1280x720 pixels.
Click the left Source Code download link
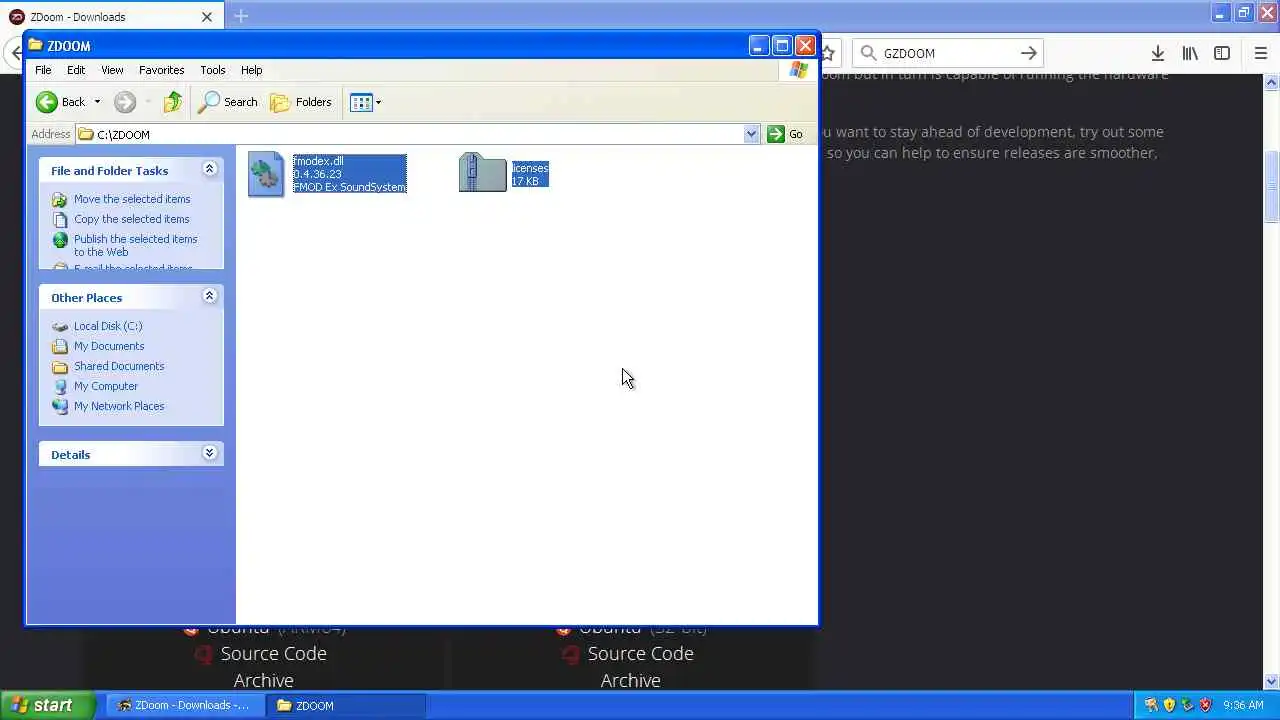click(x=273, y=653)
